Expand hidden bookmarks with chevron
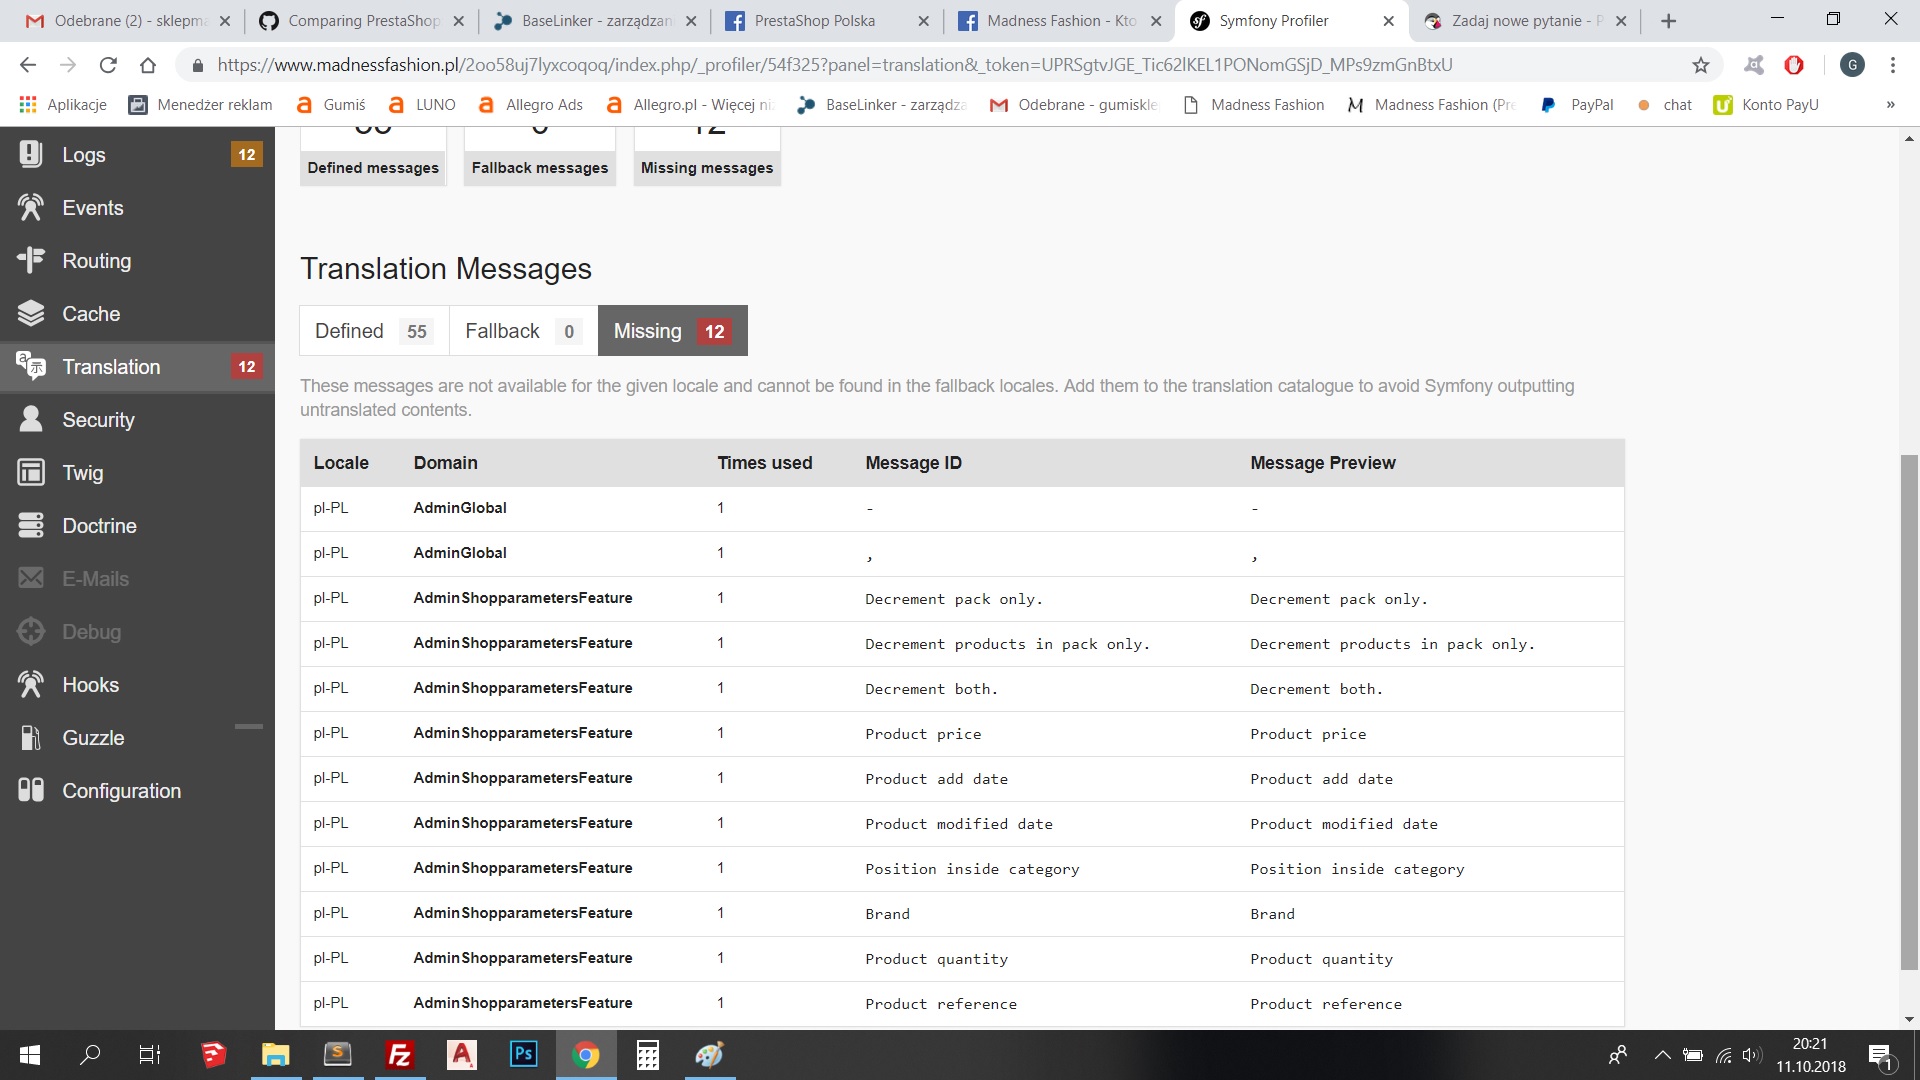Image resolution: width=1920 pixels, height=1080 pixels. click(1890, 105)
